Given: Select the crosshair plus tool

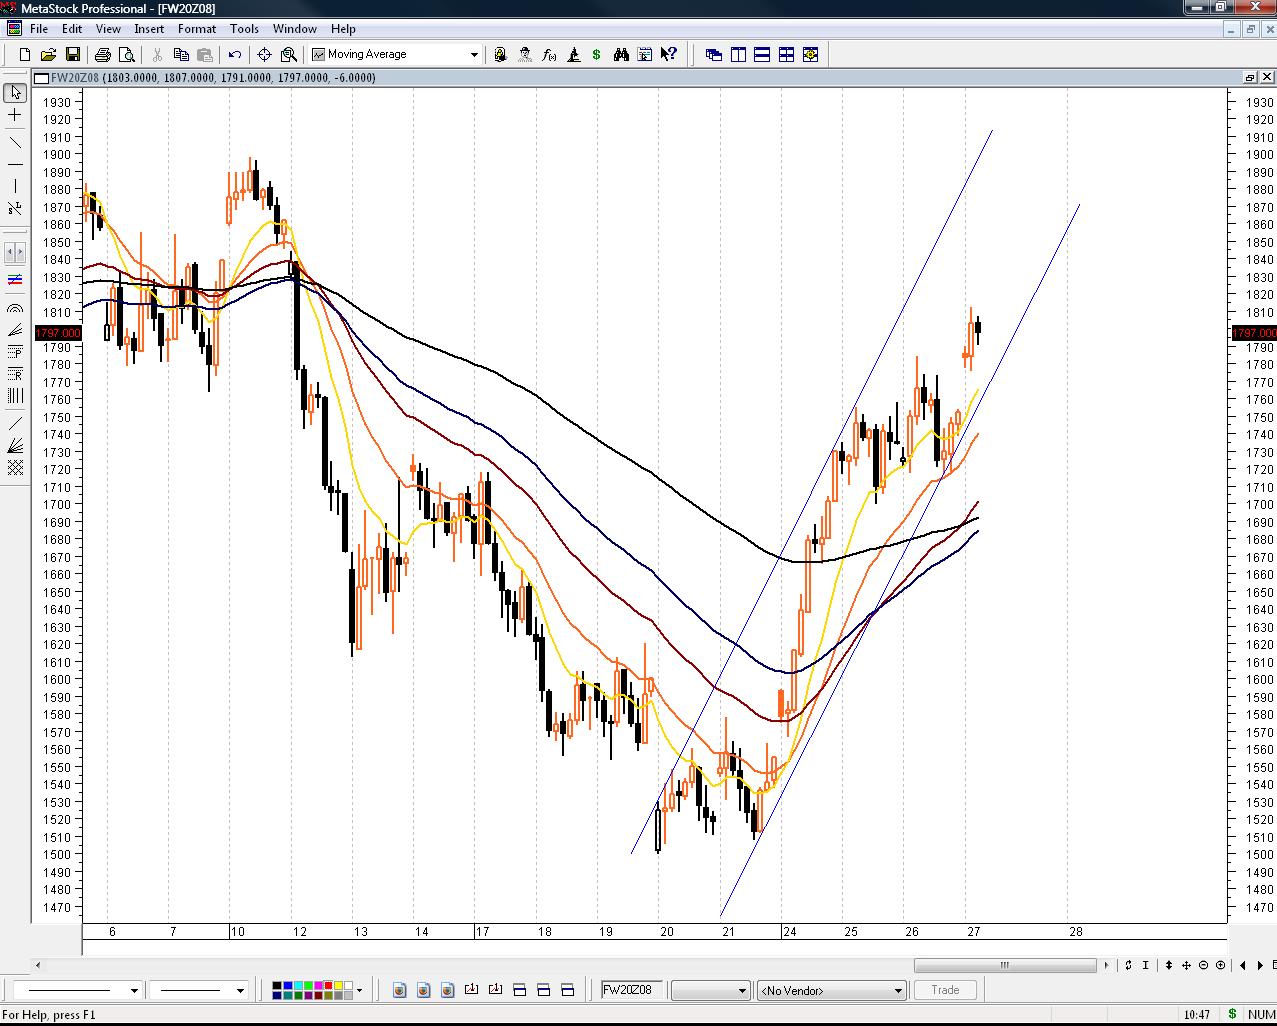Looking at the screenshot, I should (x=15, y=115).
